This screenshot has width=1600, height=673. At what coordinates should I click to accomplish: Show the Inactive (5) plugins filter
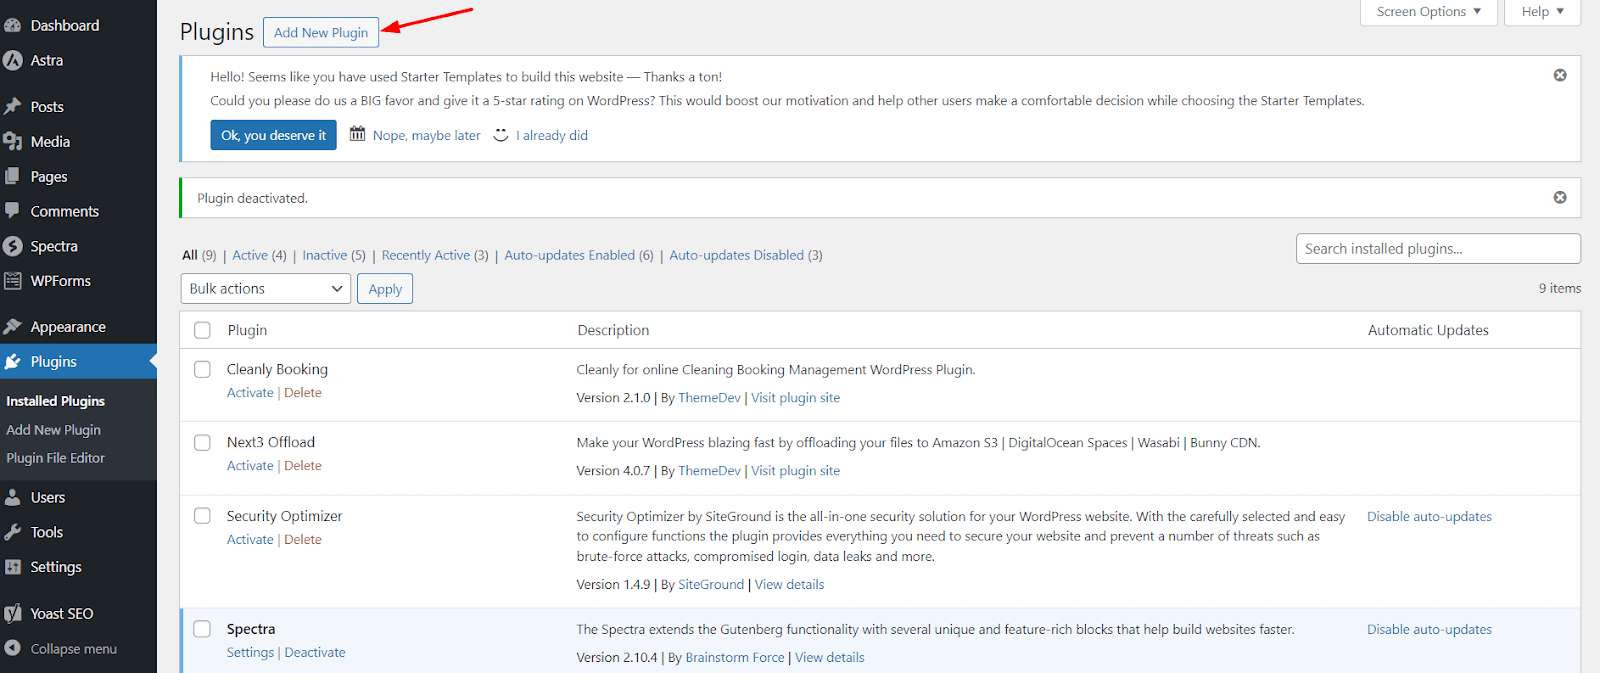click(334, 255)
